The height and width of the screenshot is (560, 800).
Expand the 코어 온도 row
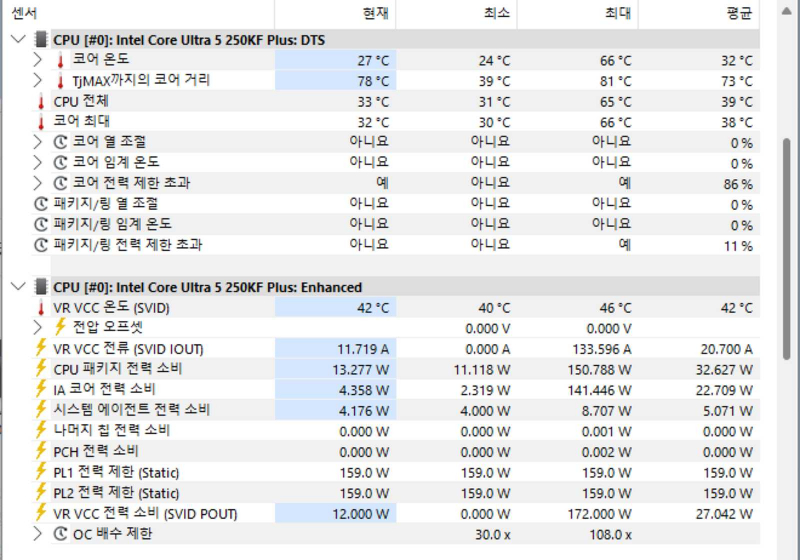pos(38,60)
